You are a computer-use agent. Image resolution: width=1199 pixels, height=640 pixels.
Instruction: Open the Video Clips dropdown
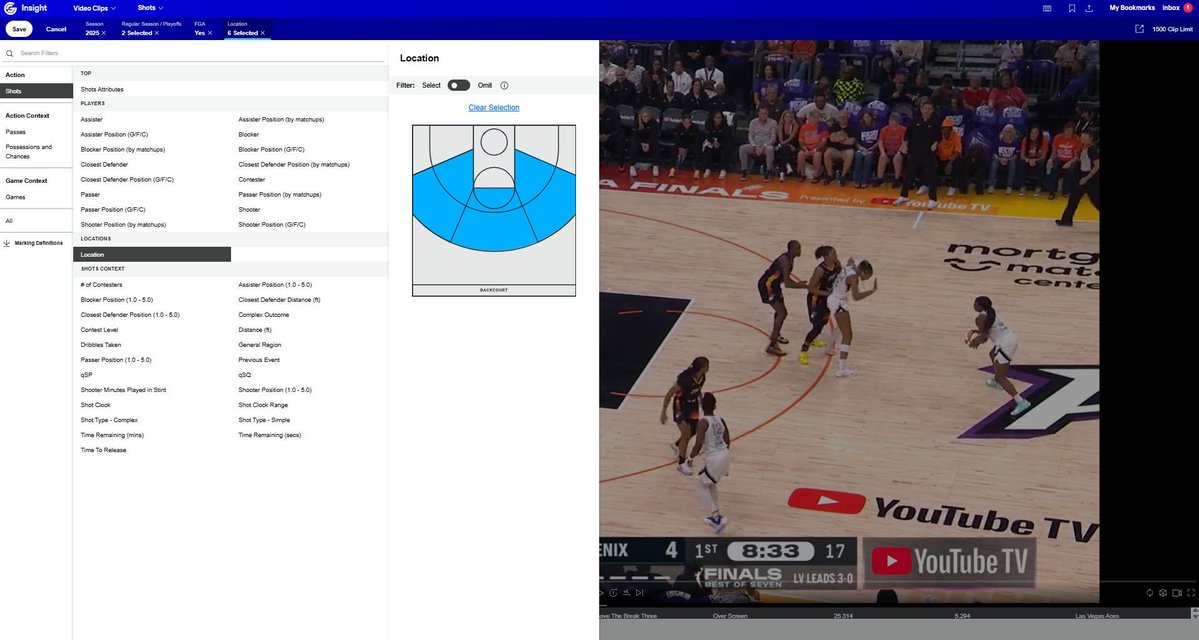coord(94,8)
